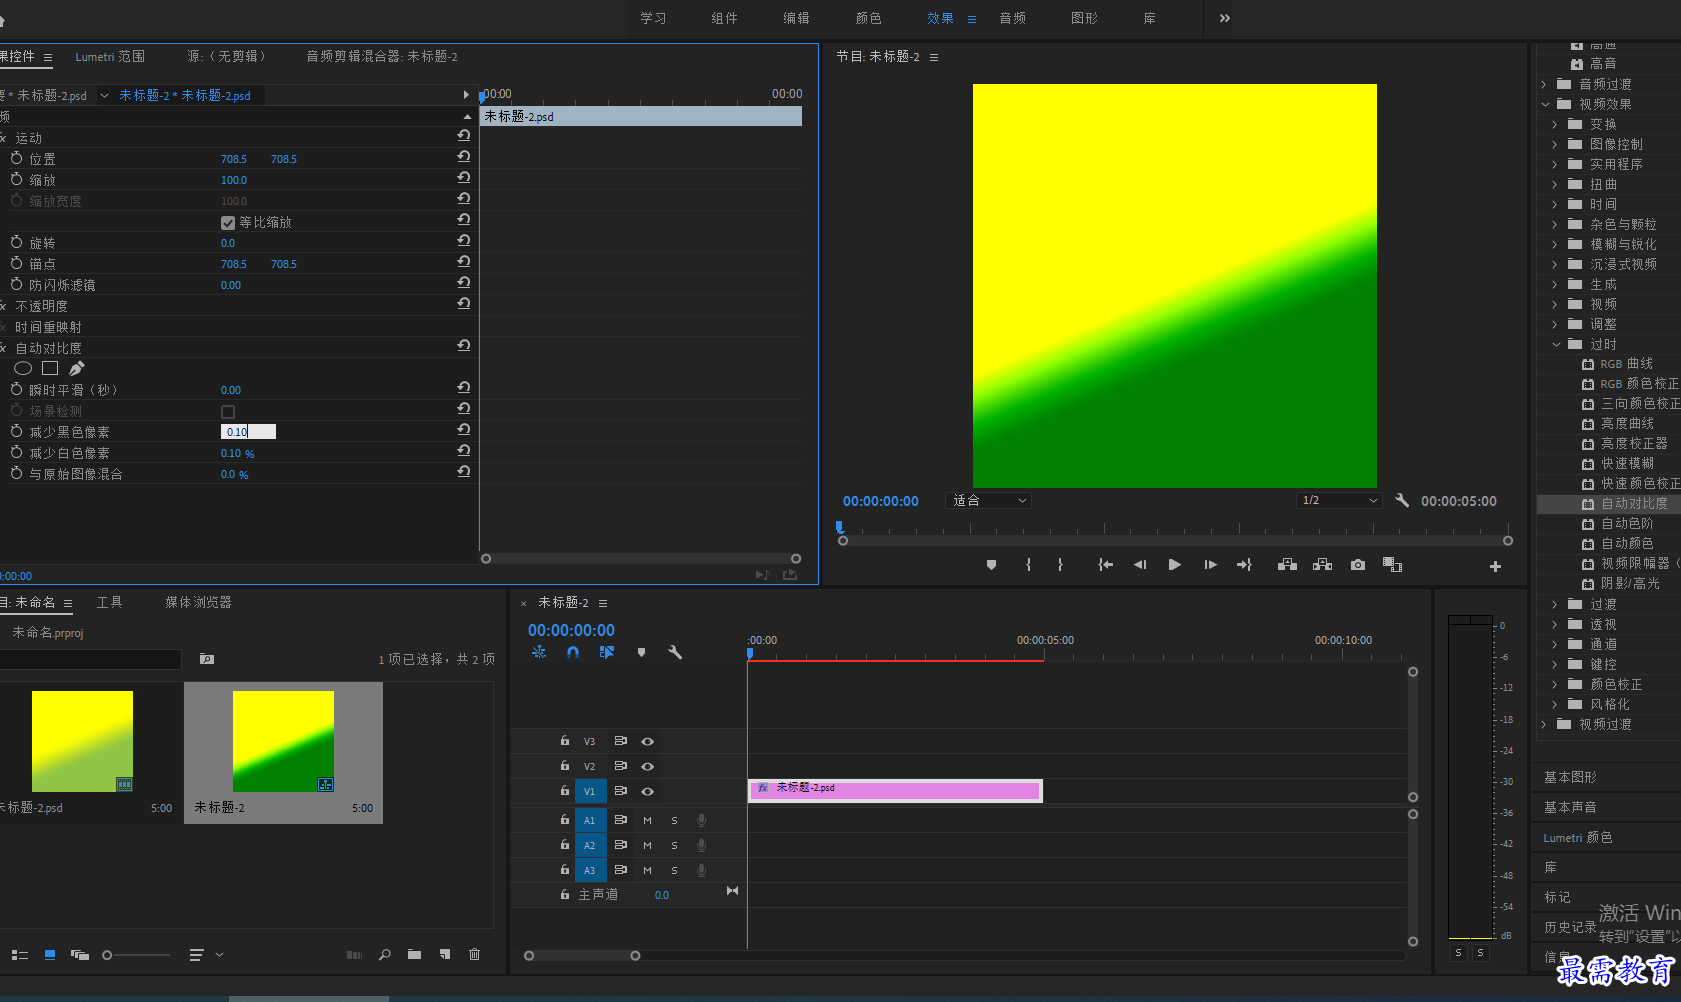Switch to 编辑 workspace
1681x1002 pixels.
796,18
